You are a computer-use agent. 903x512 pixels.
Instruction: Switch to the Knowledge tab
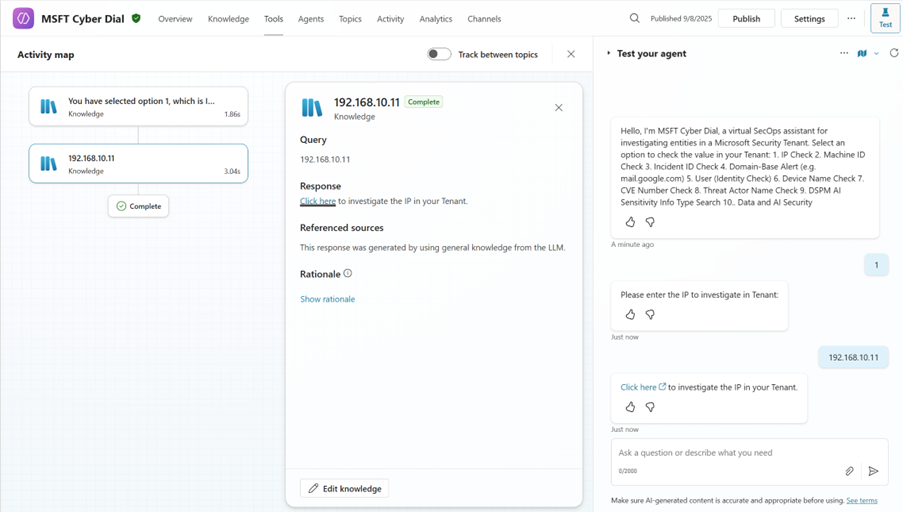(228, 18)
